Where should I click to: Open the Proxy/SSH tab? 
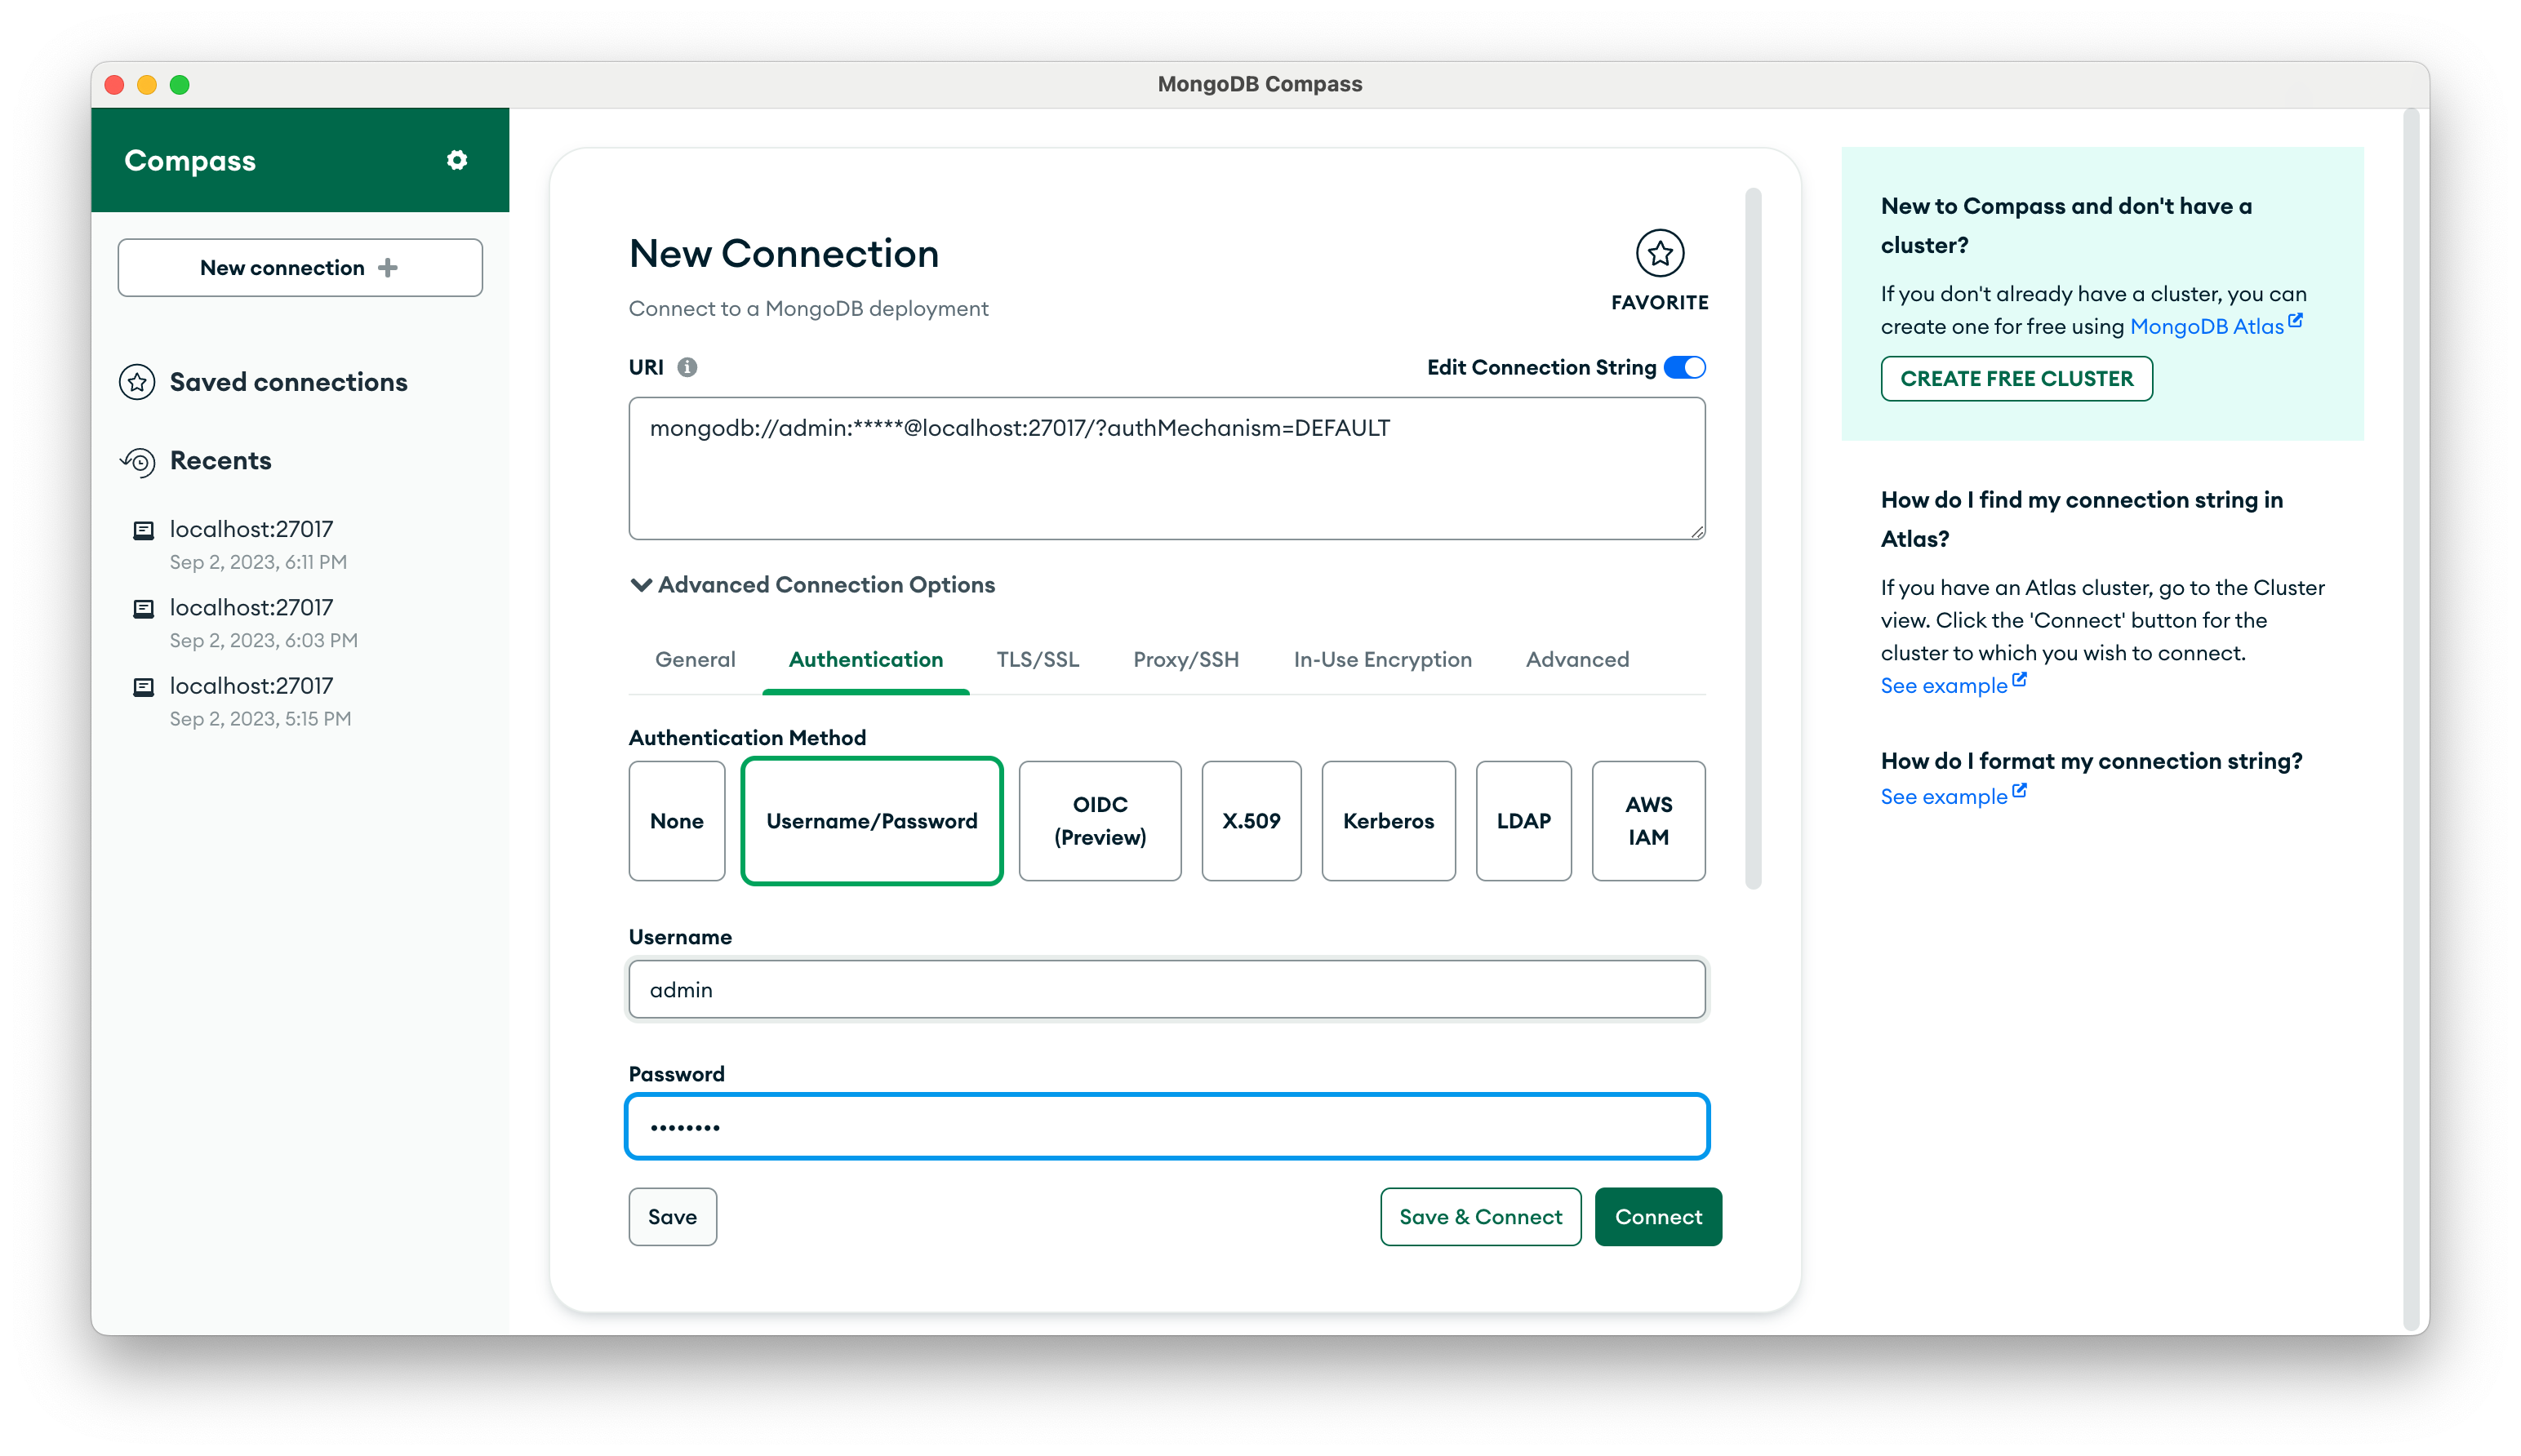[1185, 660]
